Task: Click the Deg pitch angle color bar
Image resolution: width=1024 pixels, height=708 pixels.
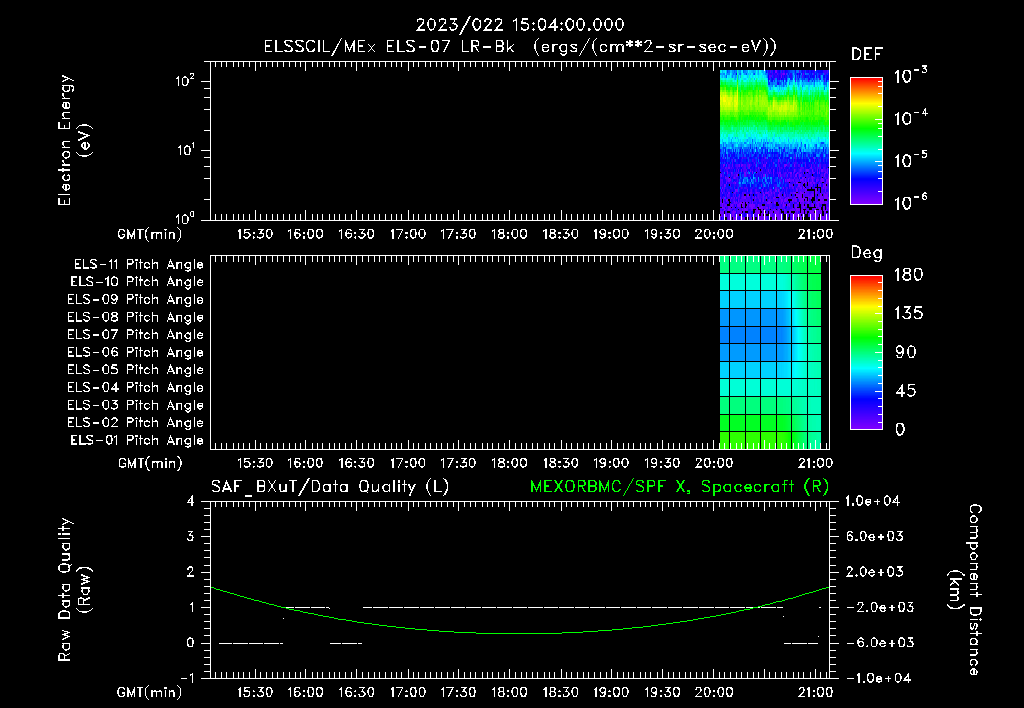Action: click(866, 352)
